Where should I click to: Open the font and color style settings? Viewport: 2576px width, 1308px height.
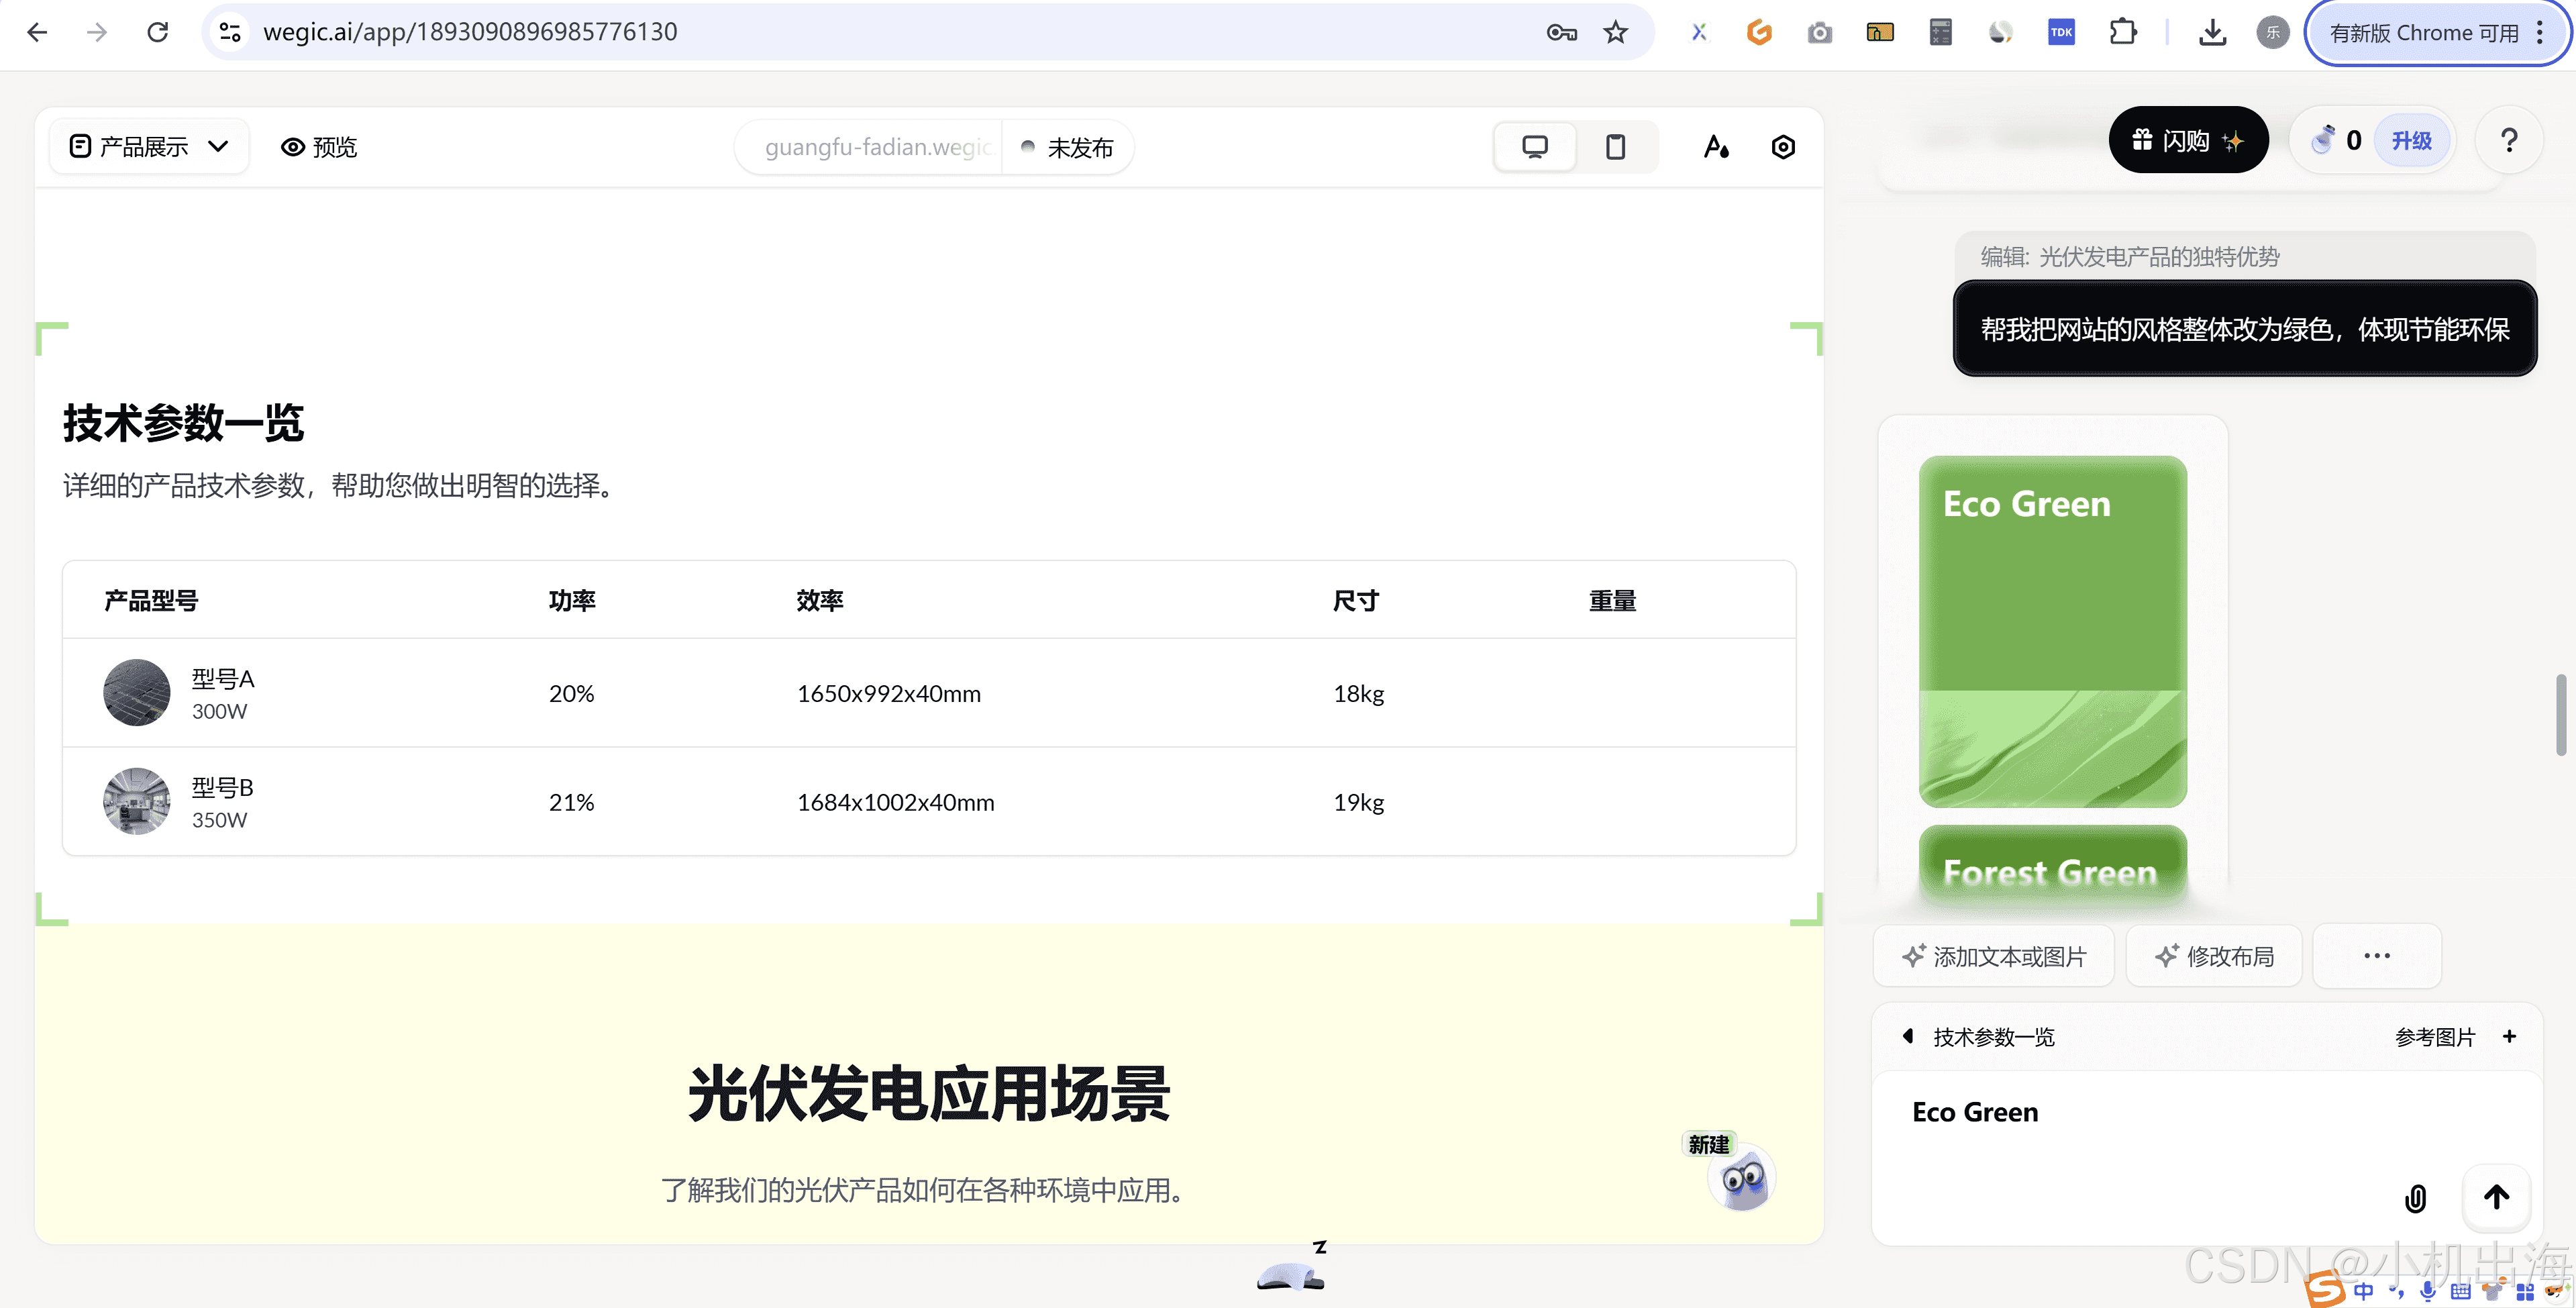(x=1716, y=147)
